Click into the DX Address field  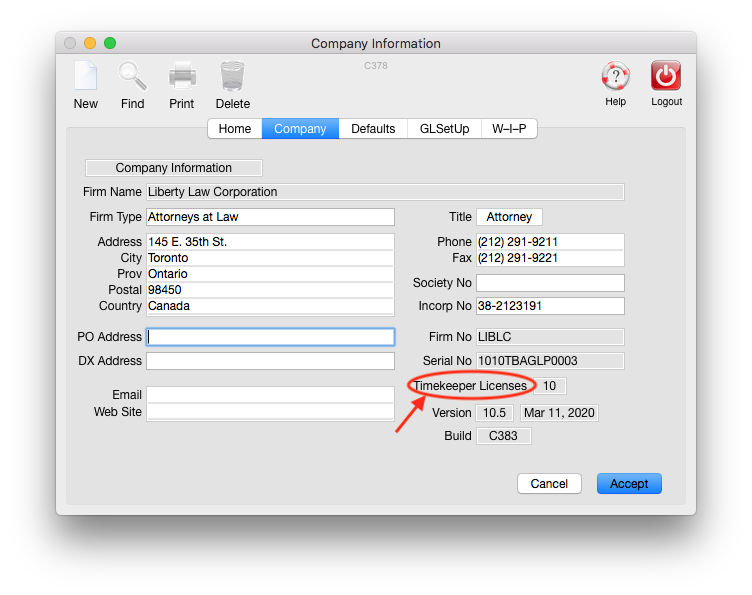[270, 361]
